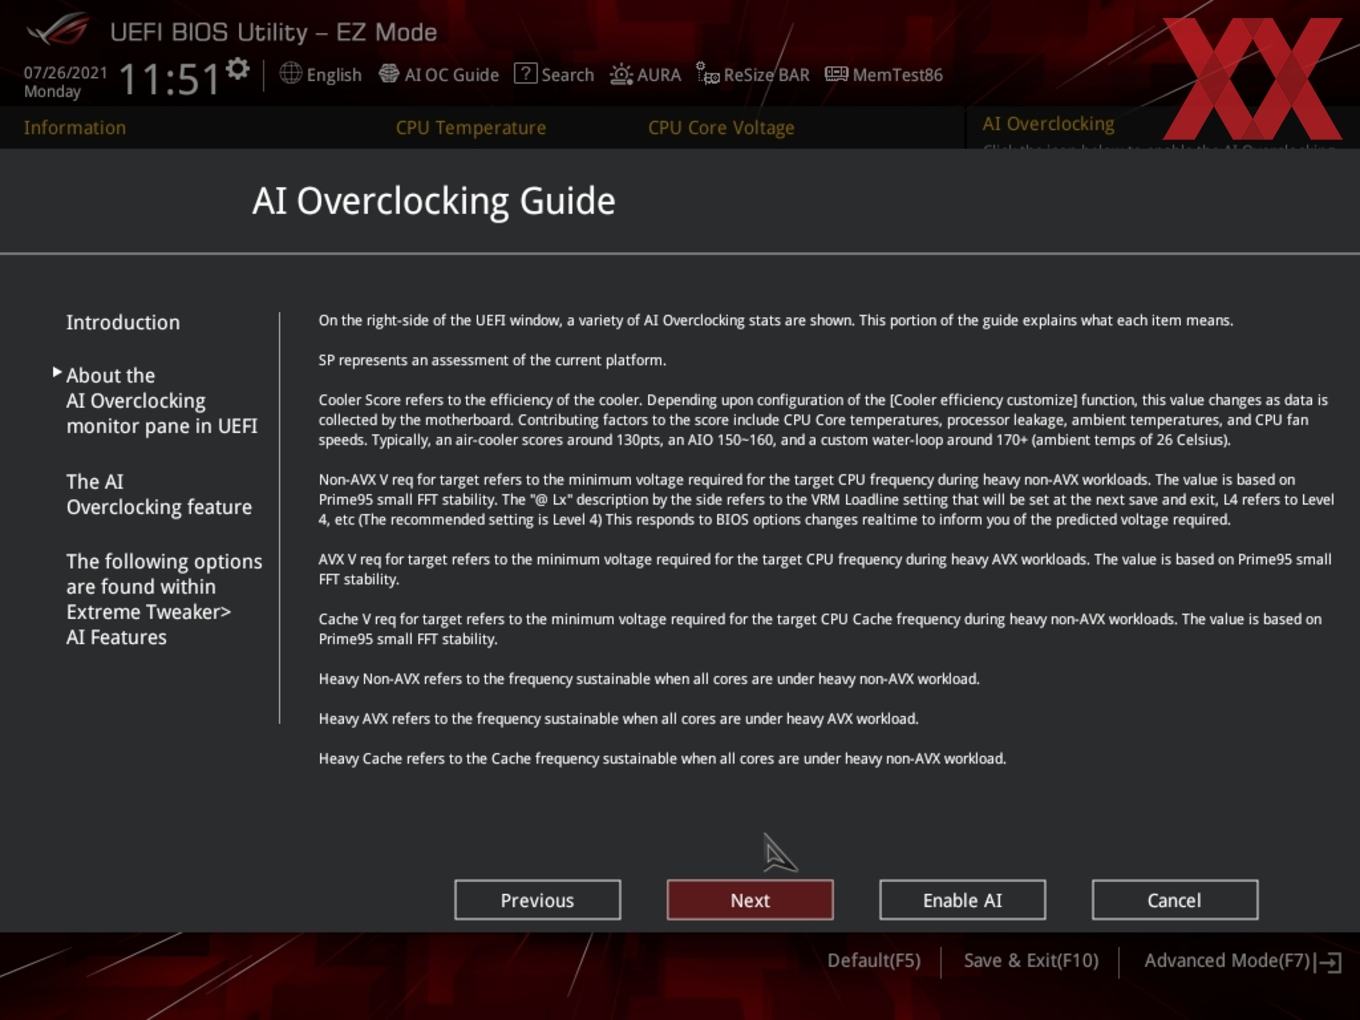Select English language option
1360x1020 pixels.
[334, 74]
